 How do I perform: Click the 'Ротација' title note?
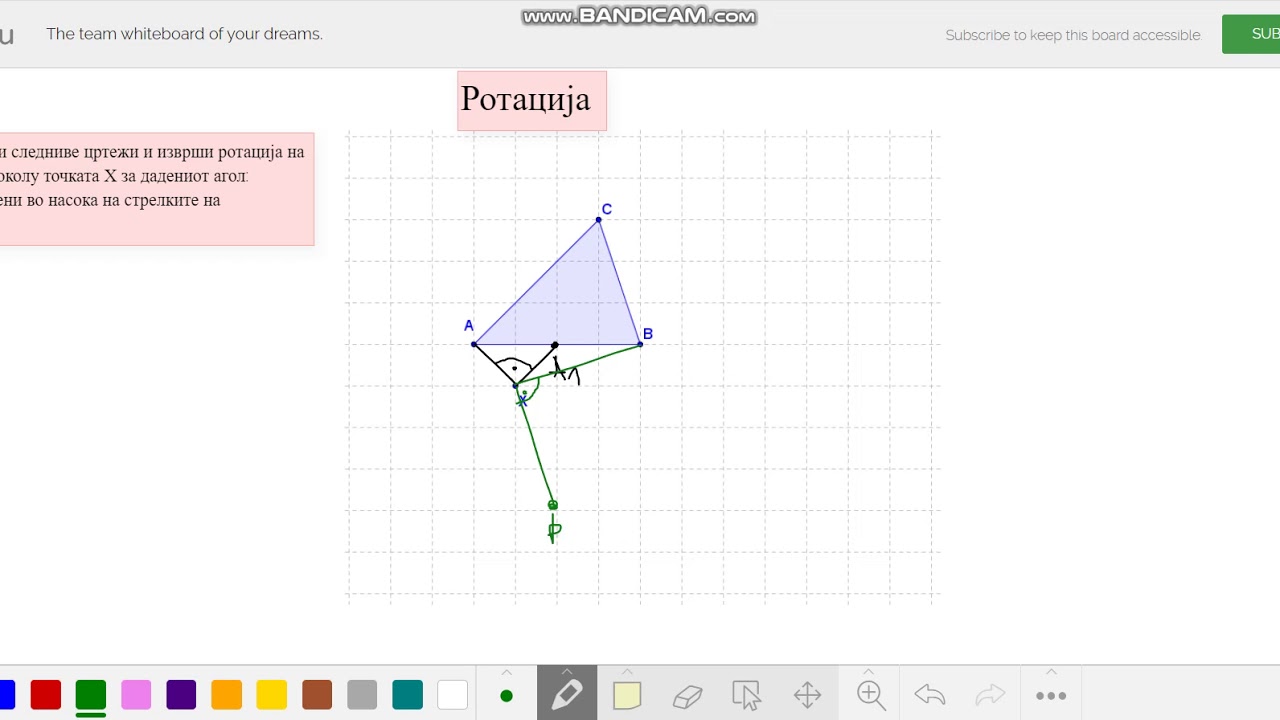(532, 100)
